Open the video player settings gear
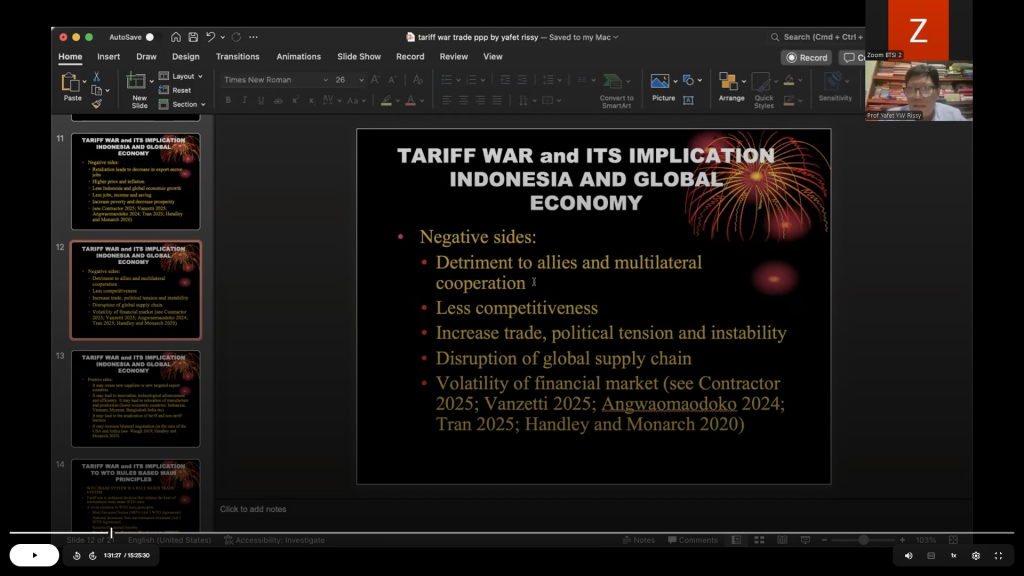This screenshot has width=1024, height=576. pos(975,555)
